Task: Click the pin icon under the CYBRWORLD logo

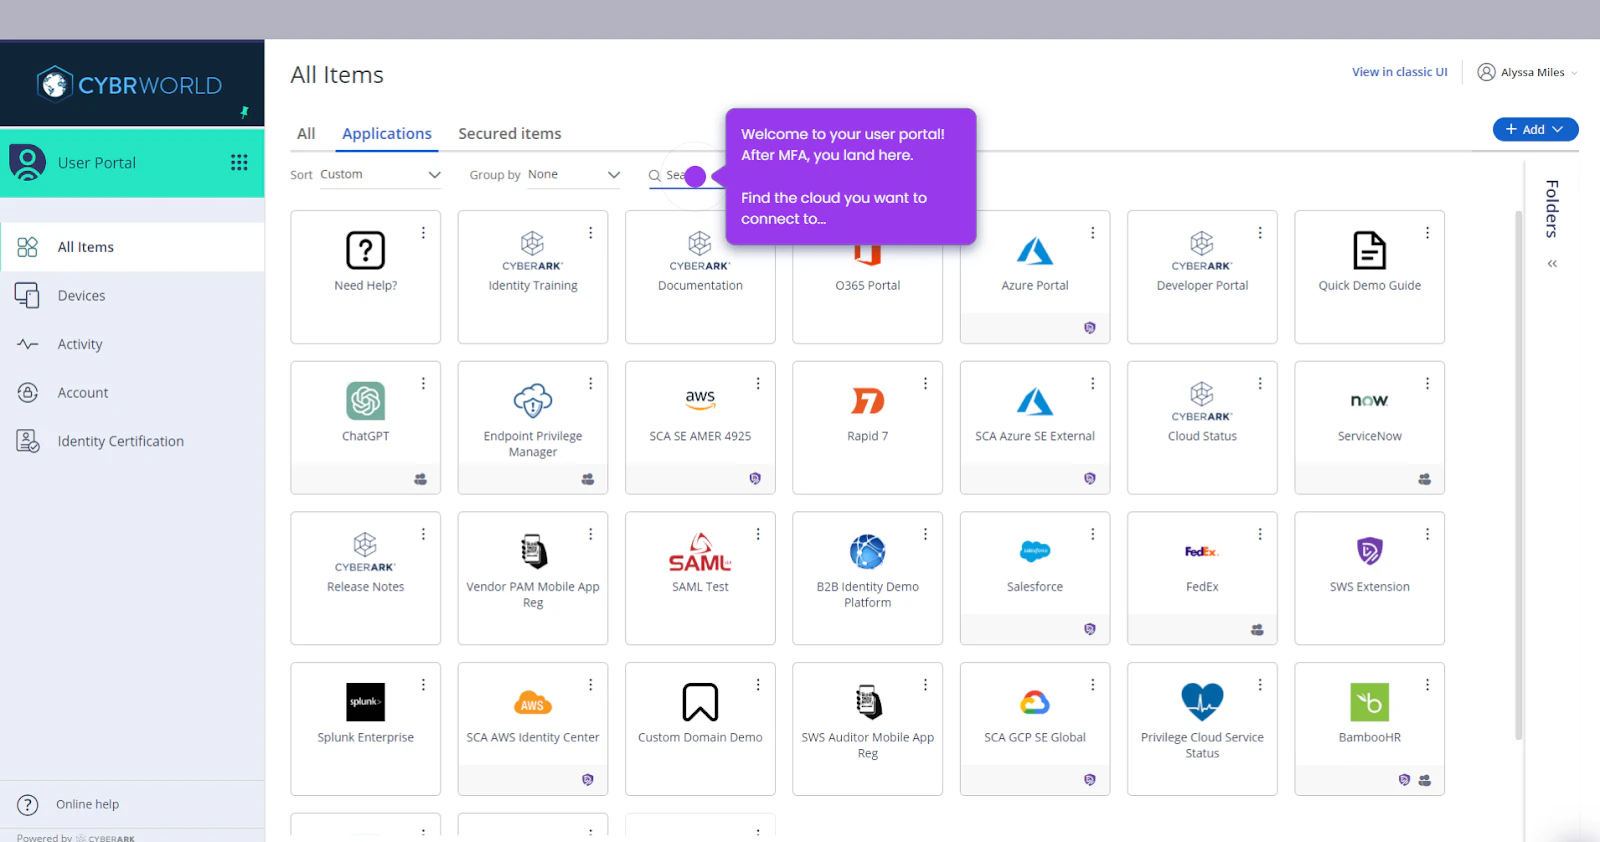Action: tap(244, 112)
